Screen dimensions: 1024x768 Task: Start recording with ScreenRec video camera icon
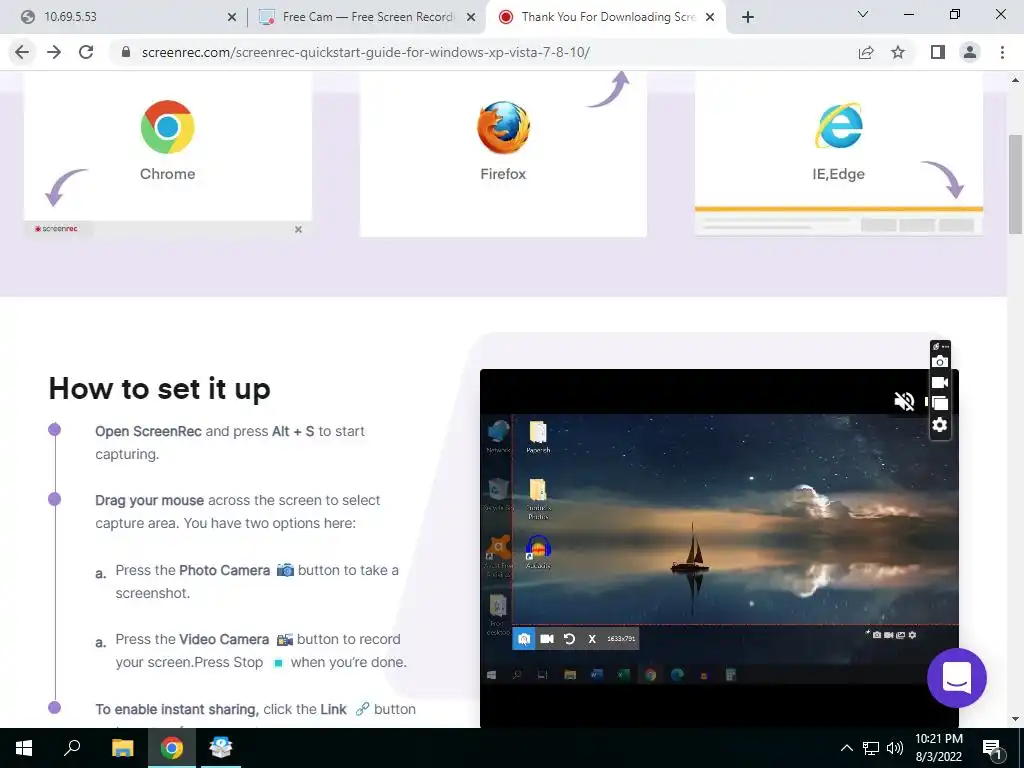(940, 383)
